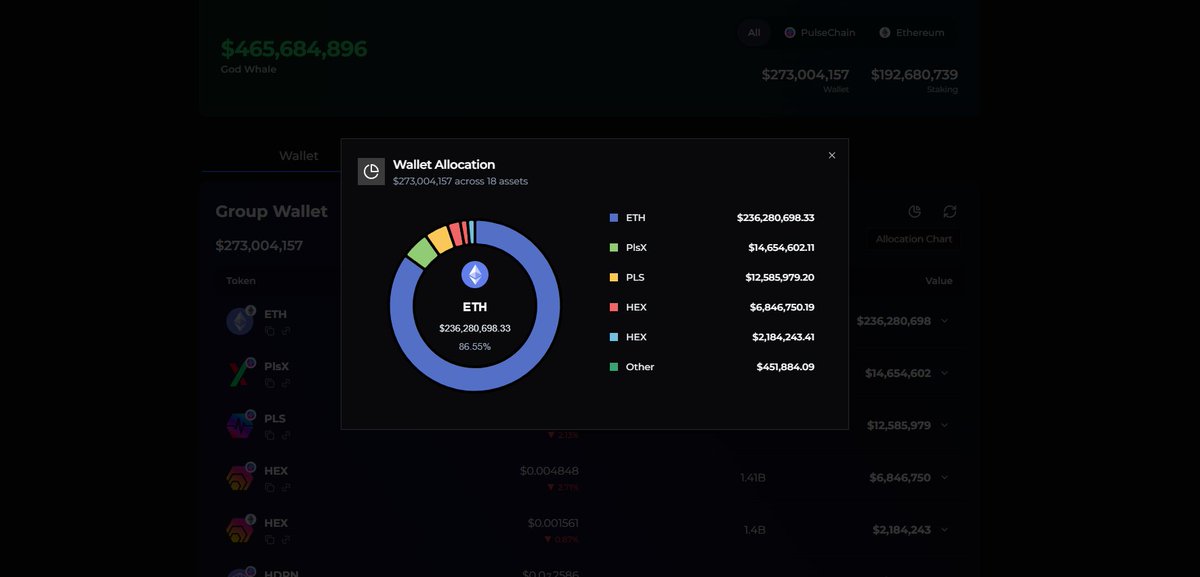Viewport: 1200px width, 577px height.
Task: Expand the HEX $6,846,750 row chevron
Action: pyautogui.click(x=945, y=478)
